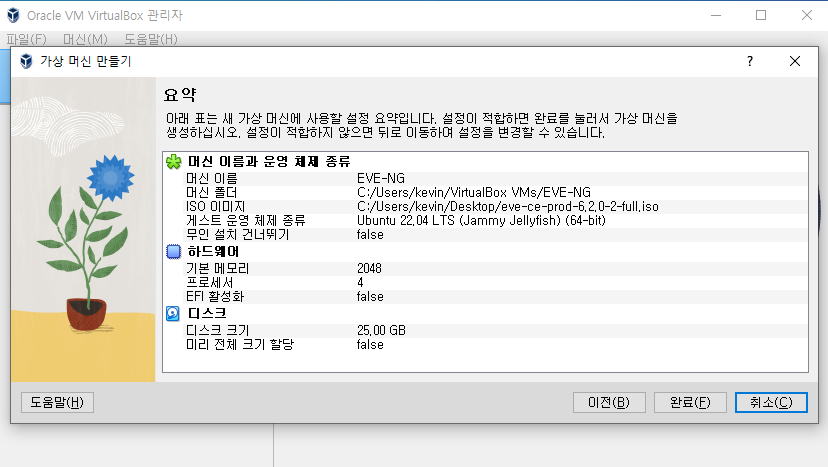The image size is (828, 467).
Task: Click the VirtualBox cube icon in the dialog title bar
Action: (x=26, y=61)
